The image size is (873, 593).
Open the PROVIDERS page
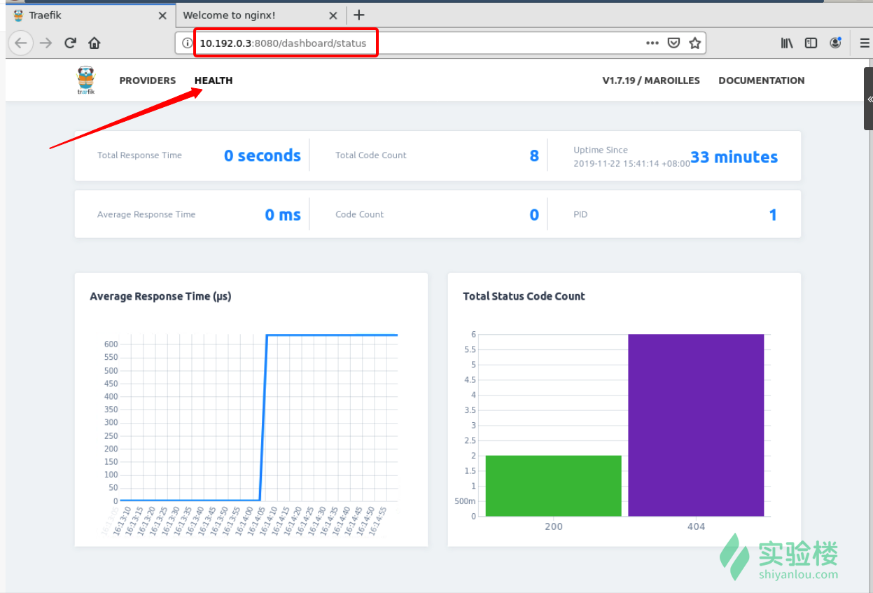(x=148, y=81)
